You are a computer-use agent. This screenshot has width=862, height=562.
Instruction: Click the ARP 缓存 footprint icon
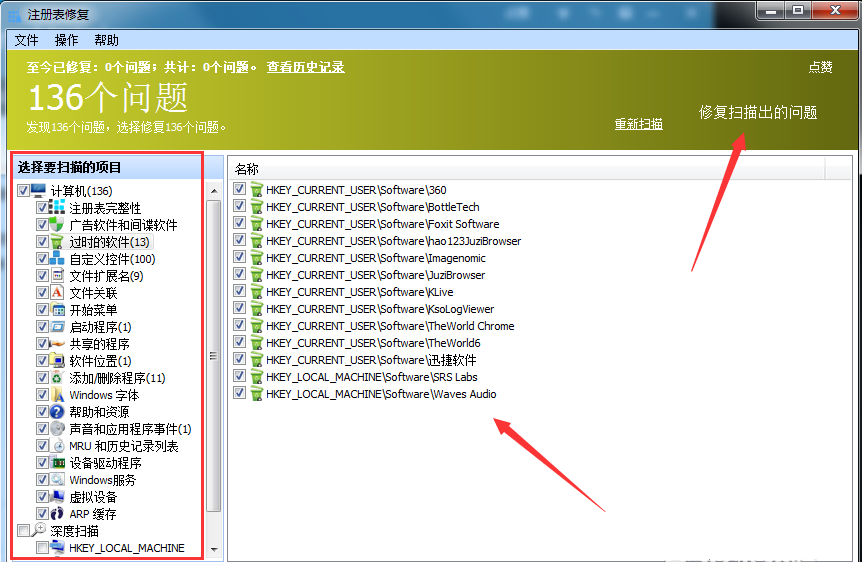pos(58,514)
